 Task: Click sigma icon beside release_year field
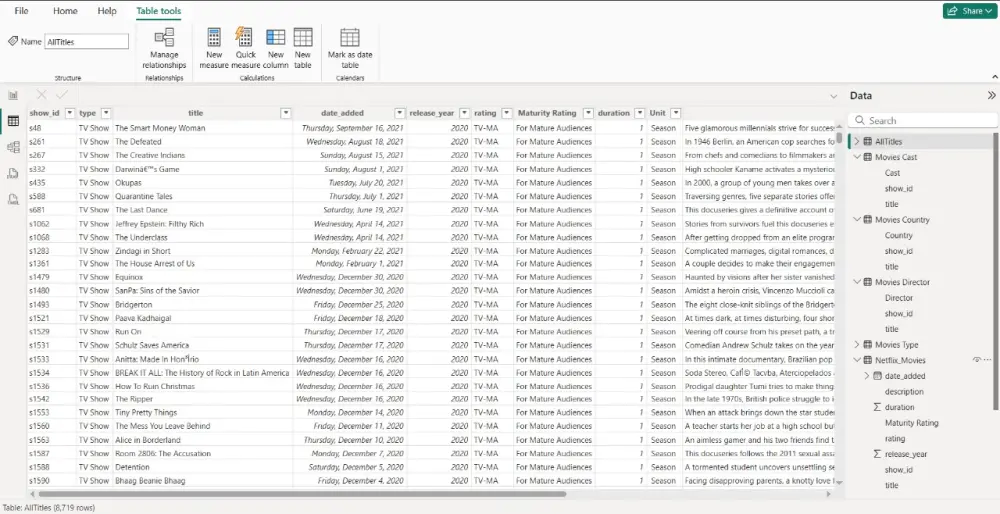[x=877, y=454]
